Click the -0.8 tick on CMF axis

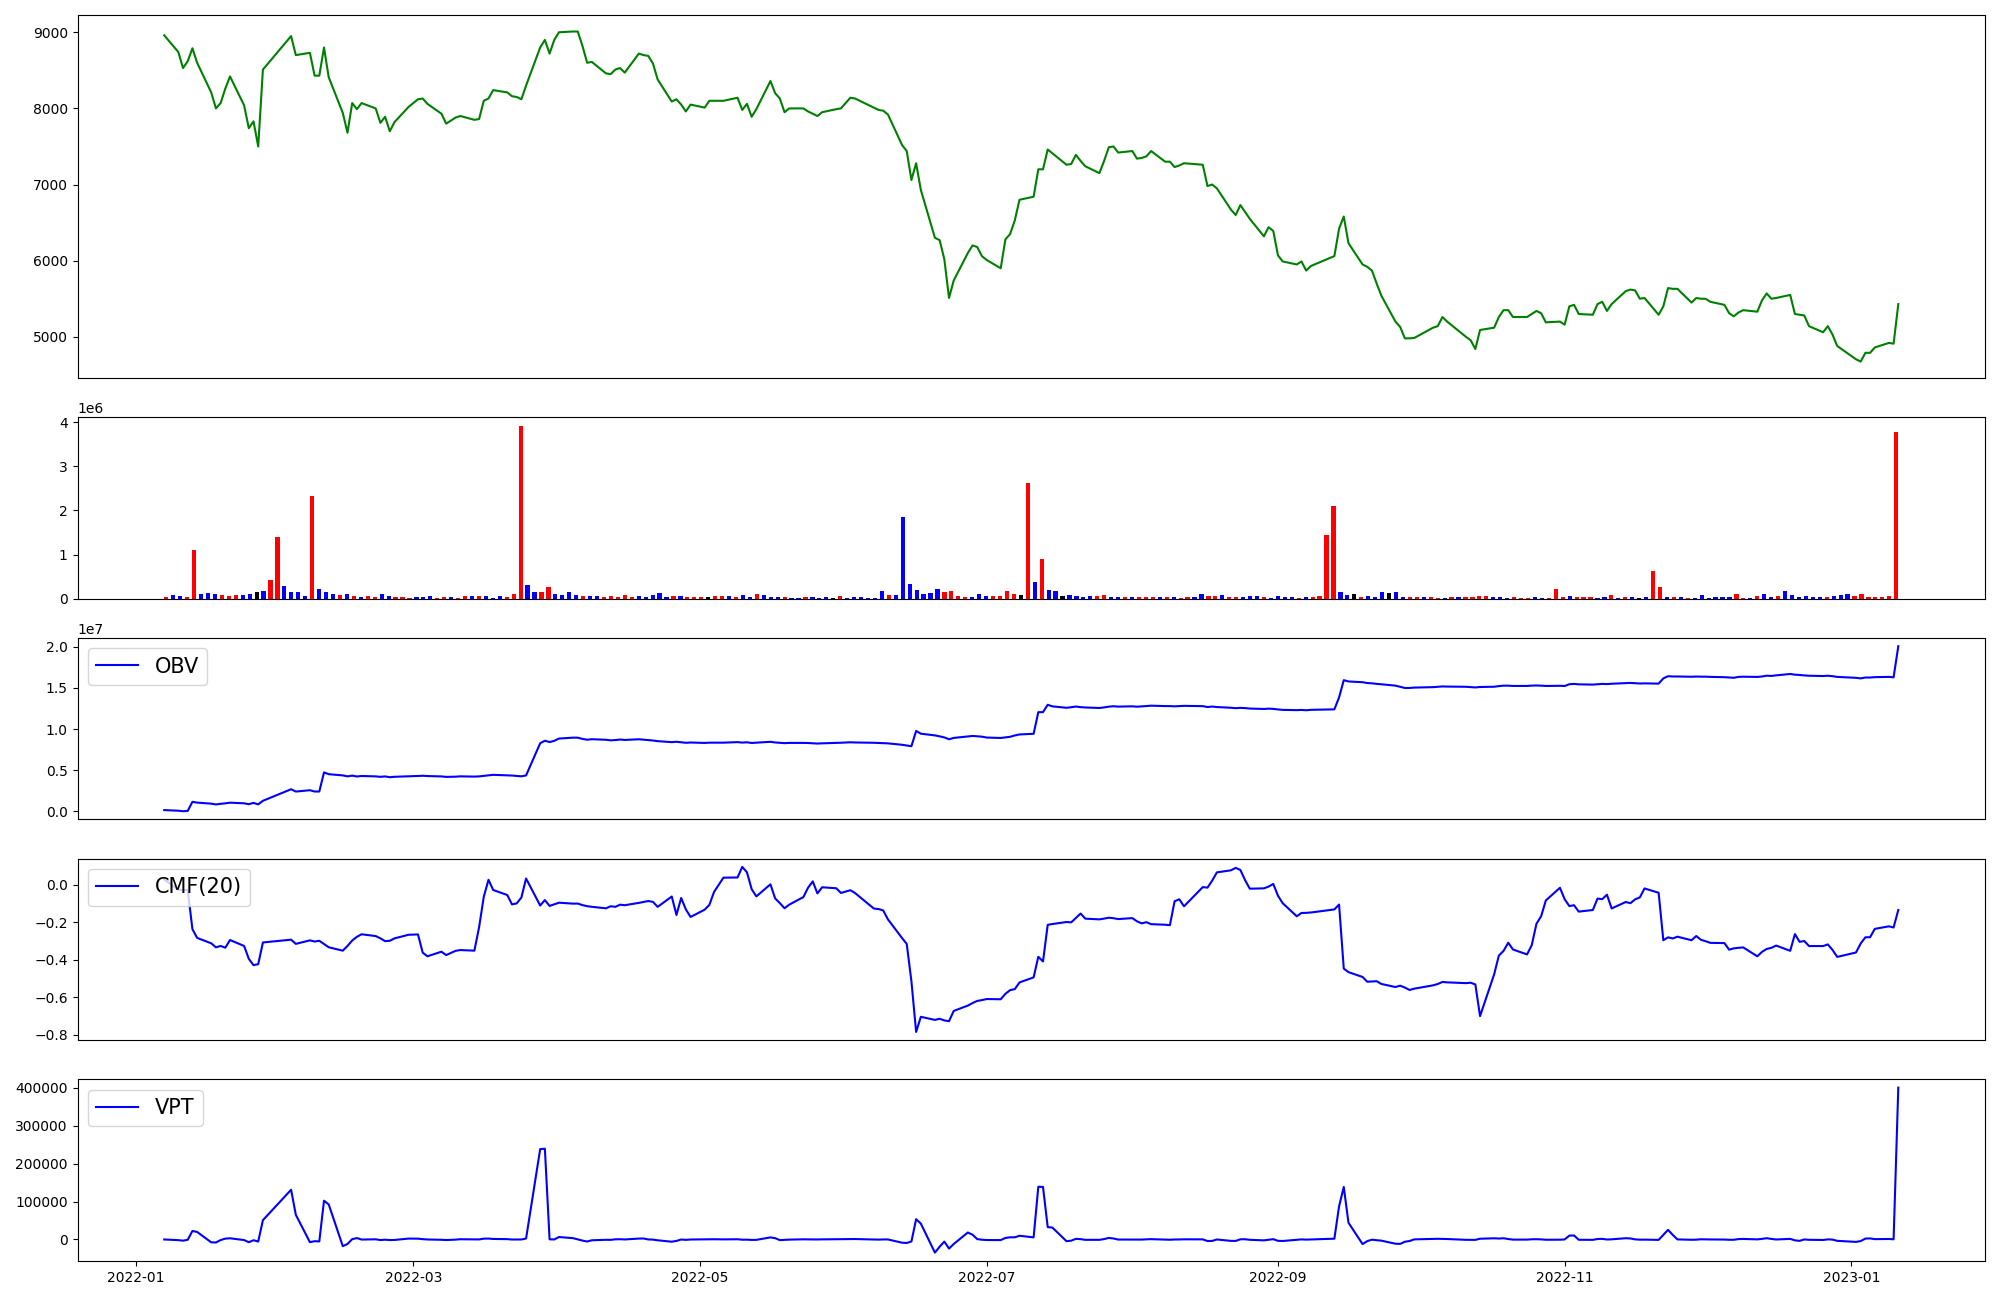coord(53,1036)
